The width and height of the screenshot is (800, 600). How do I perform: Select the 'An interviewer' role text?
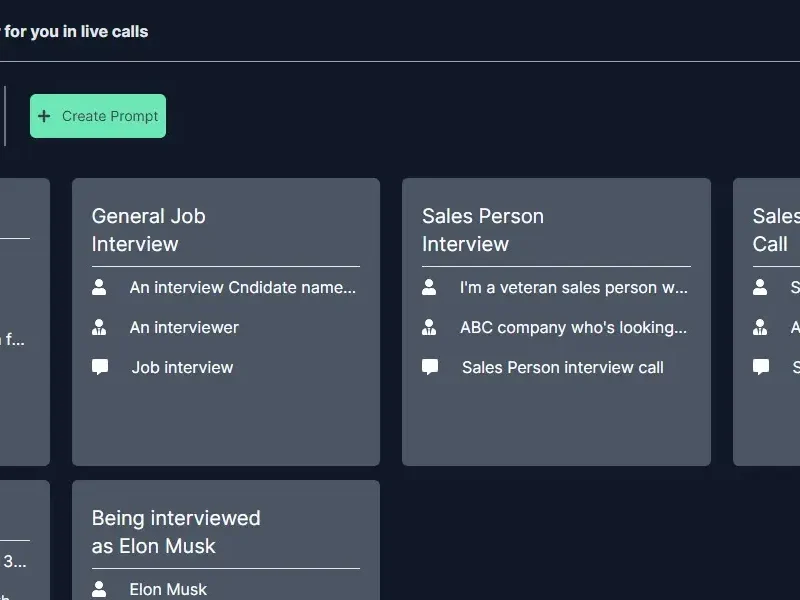(x=184, y=327)
